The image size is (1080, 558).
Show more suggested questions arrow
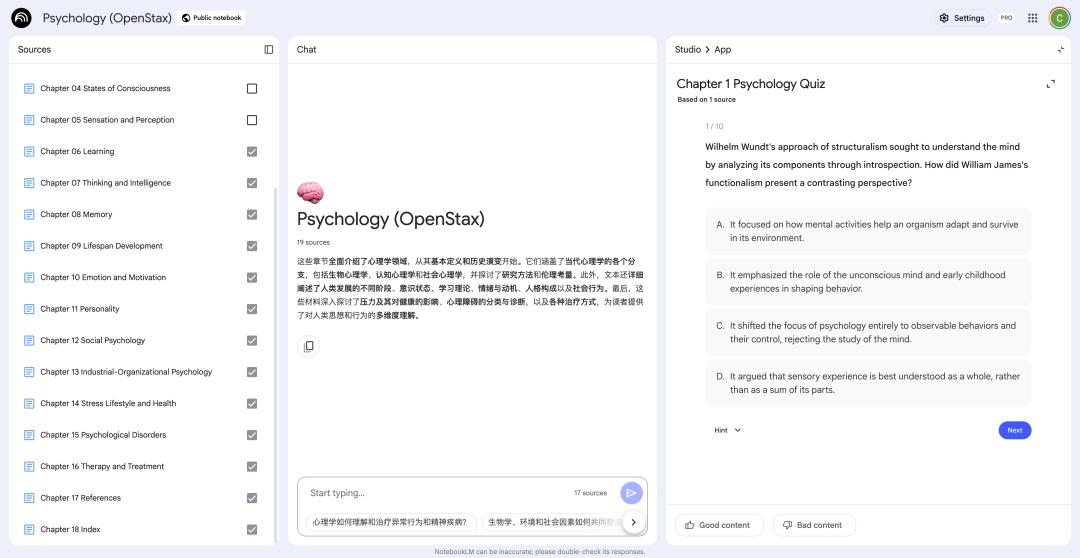tap(633, 523)
